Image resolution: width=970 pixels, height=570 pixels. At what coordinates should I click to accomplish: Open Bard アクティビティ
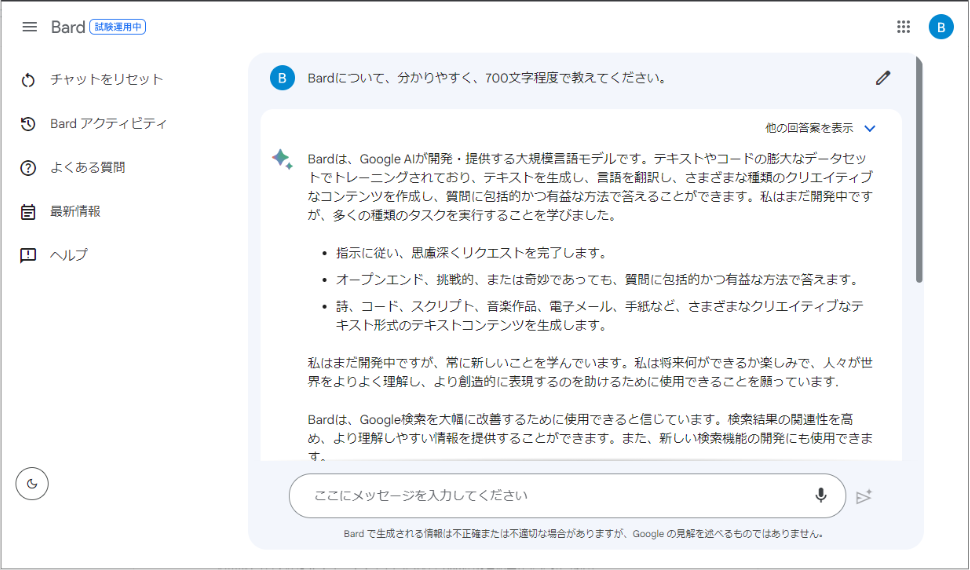[109, 123]
